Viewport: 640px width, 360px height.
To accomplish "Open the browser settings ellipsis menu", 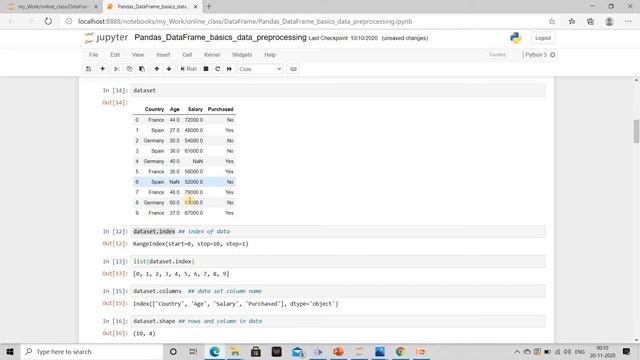I will [x=628, y=21].
